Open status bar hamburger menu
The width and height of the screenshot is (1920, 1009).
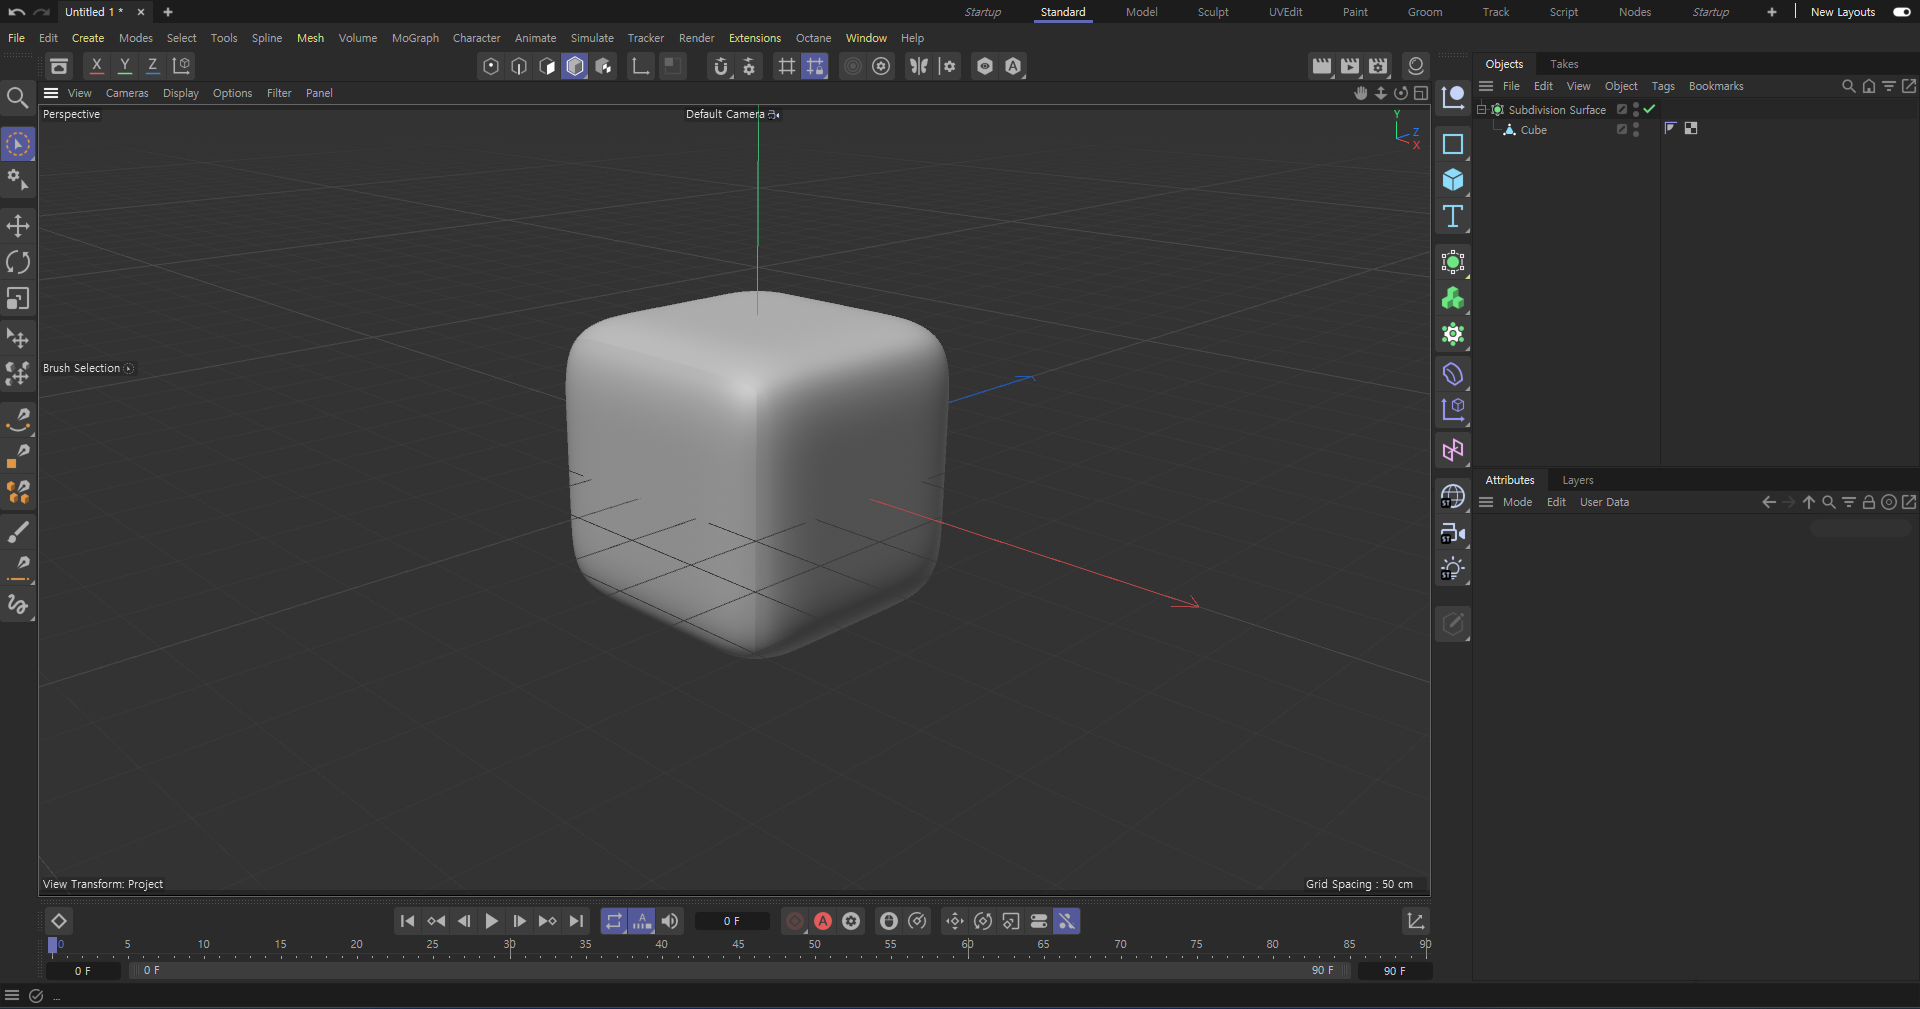click(x=12, y=995)
